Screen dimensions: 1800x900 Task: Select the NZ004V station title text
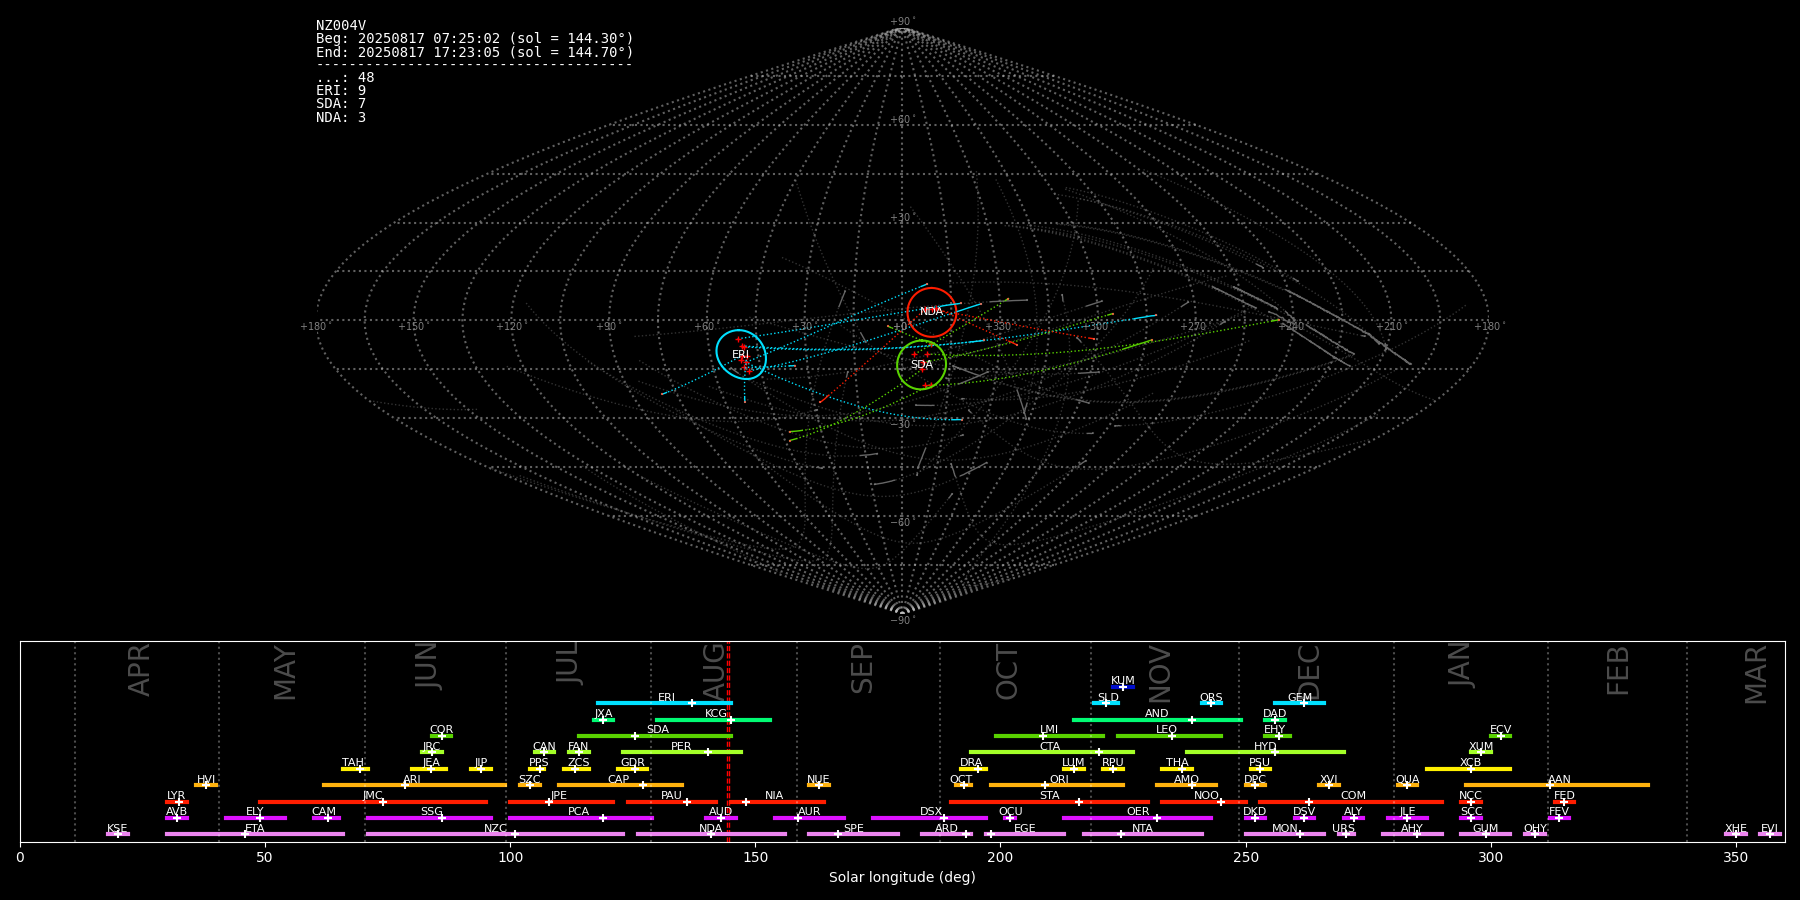[x=341, y=26]
